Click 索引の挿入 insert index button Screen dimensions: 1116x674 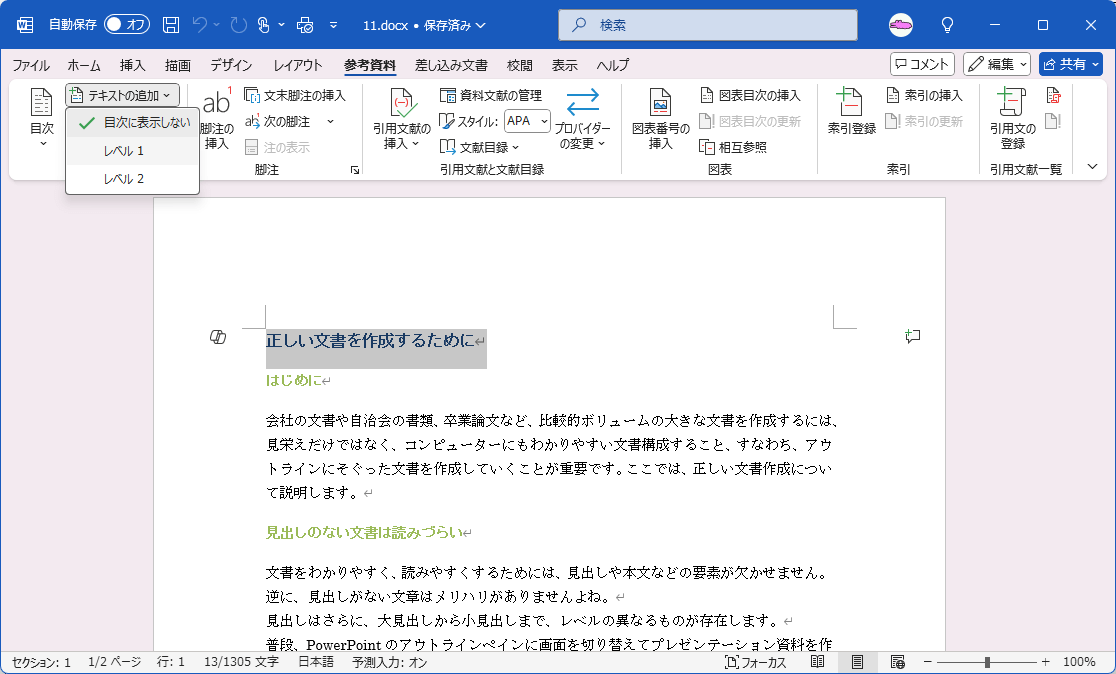[x=924, y=95]
